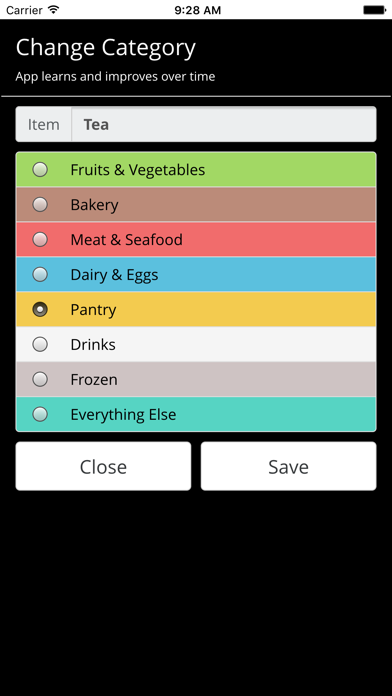Screen dimensions: 392x696
Task: Choose the Bakery radio button
Action: pyautogui.click(x=40, y=205)
